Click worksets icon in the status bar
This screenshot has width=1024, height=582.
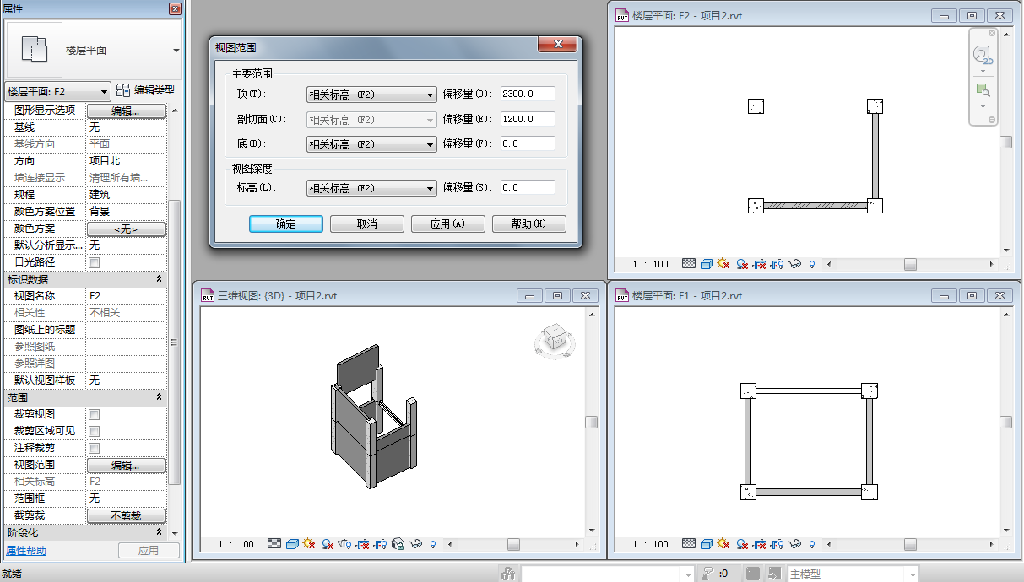(509, 574)
